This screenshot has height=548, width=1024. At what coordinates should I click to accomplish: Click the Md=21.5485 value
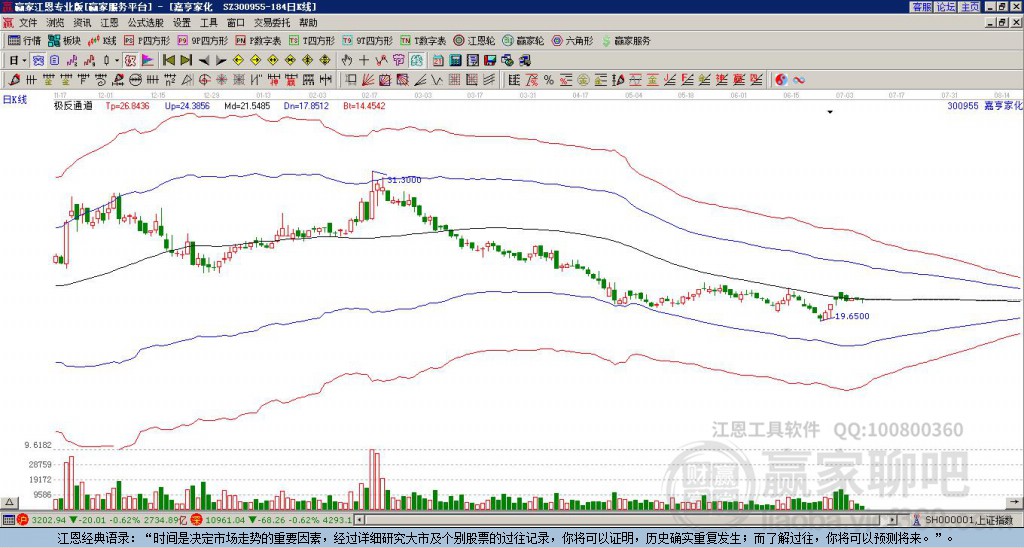coord(248,106)
